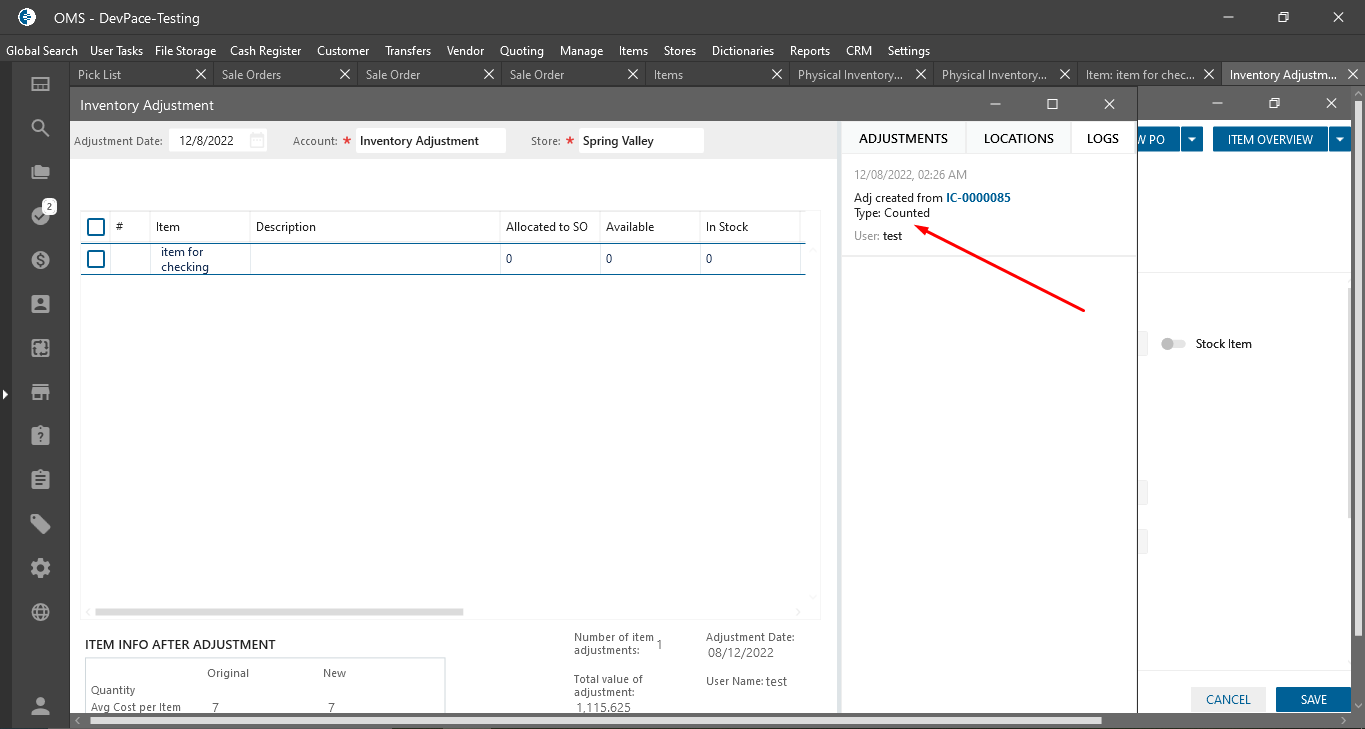The image size is (1365, 729).
Task: Click the Save button
Action: point(1313,699)
